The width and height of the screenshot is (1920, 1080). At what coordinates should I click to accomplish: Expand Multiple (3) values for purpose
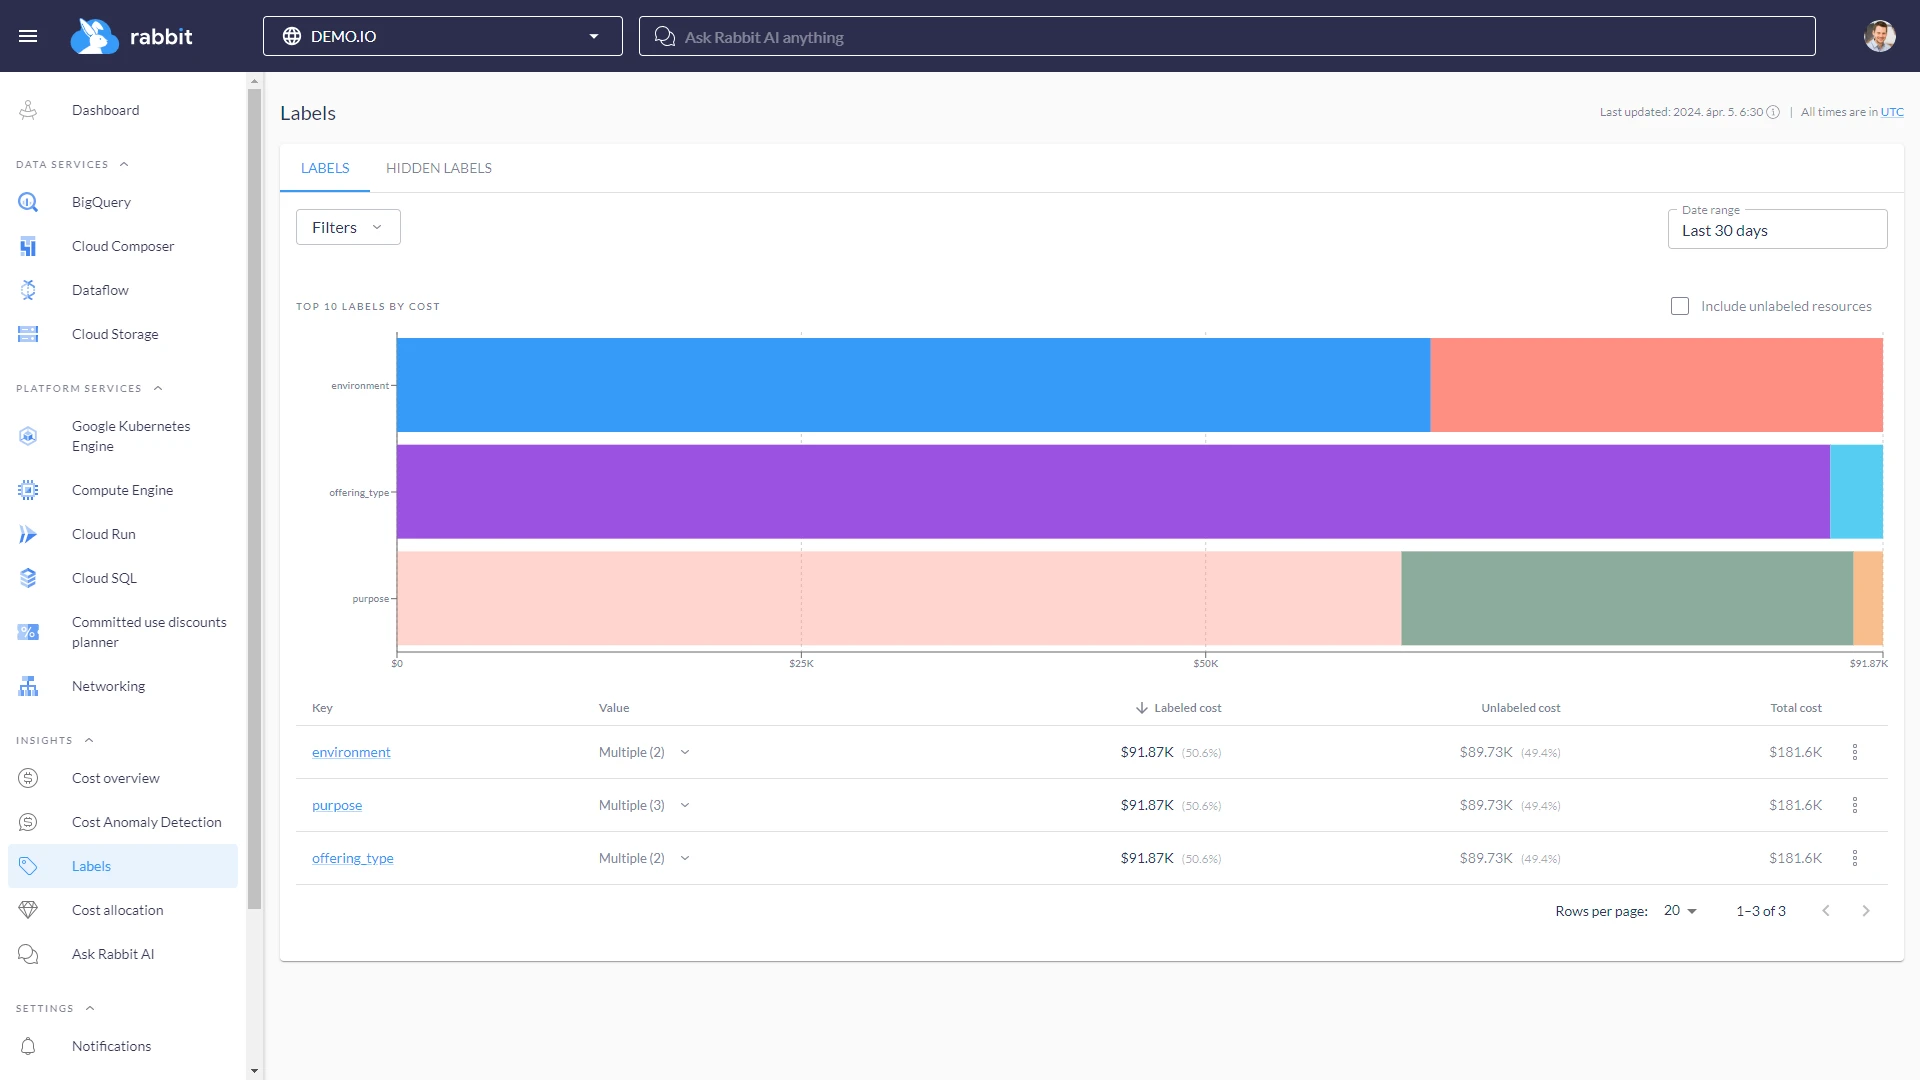pyautogui.click(x=685, y=805)
